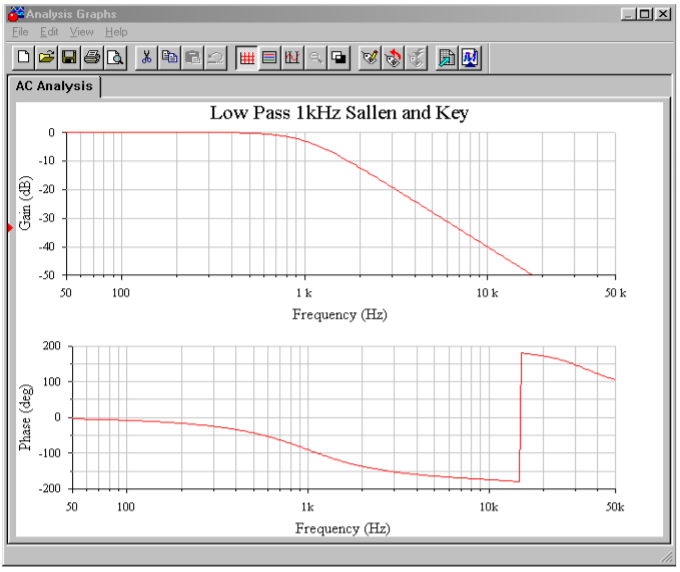Save graphs using the floppy disk icon
The height and width of the screenshot is (572, 680).
tap(69, 57)
